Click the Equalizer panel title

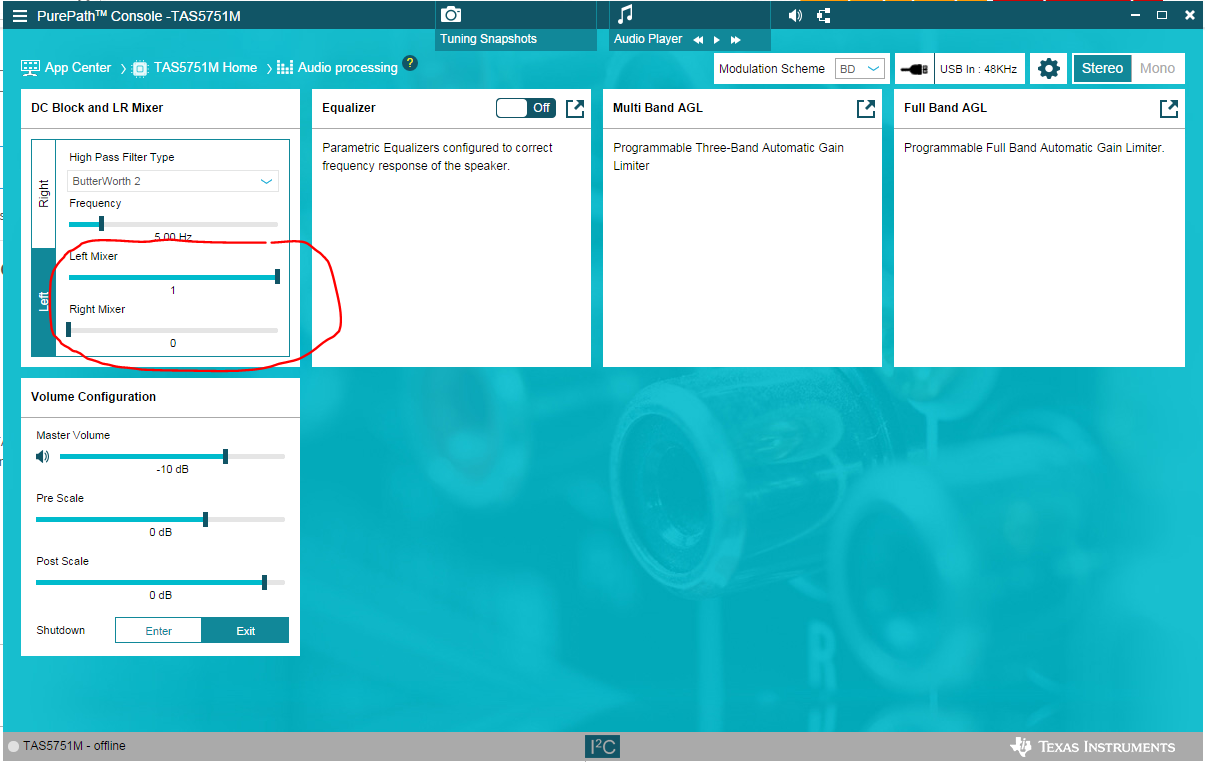349,108
